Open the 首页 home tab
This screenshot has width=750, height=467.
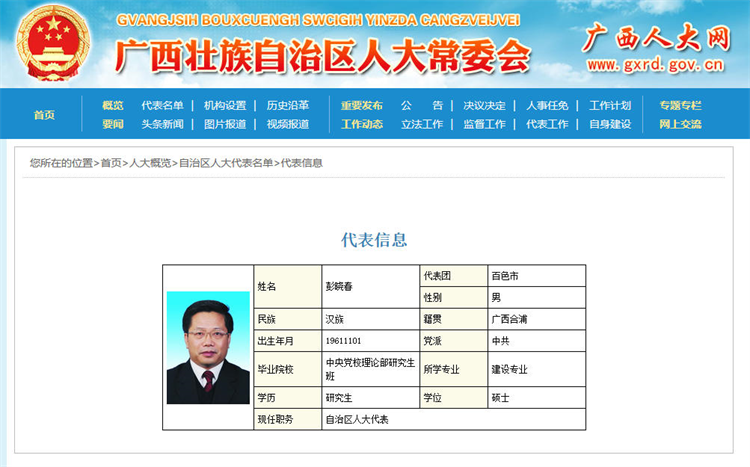(44, 115)
